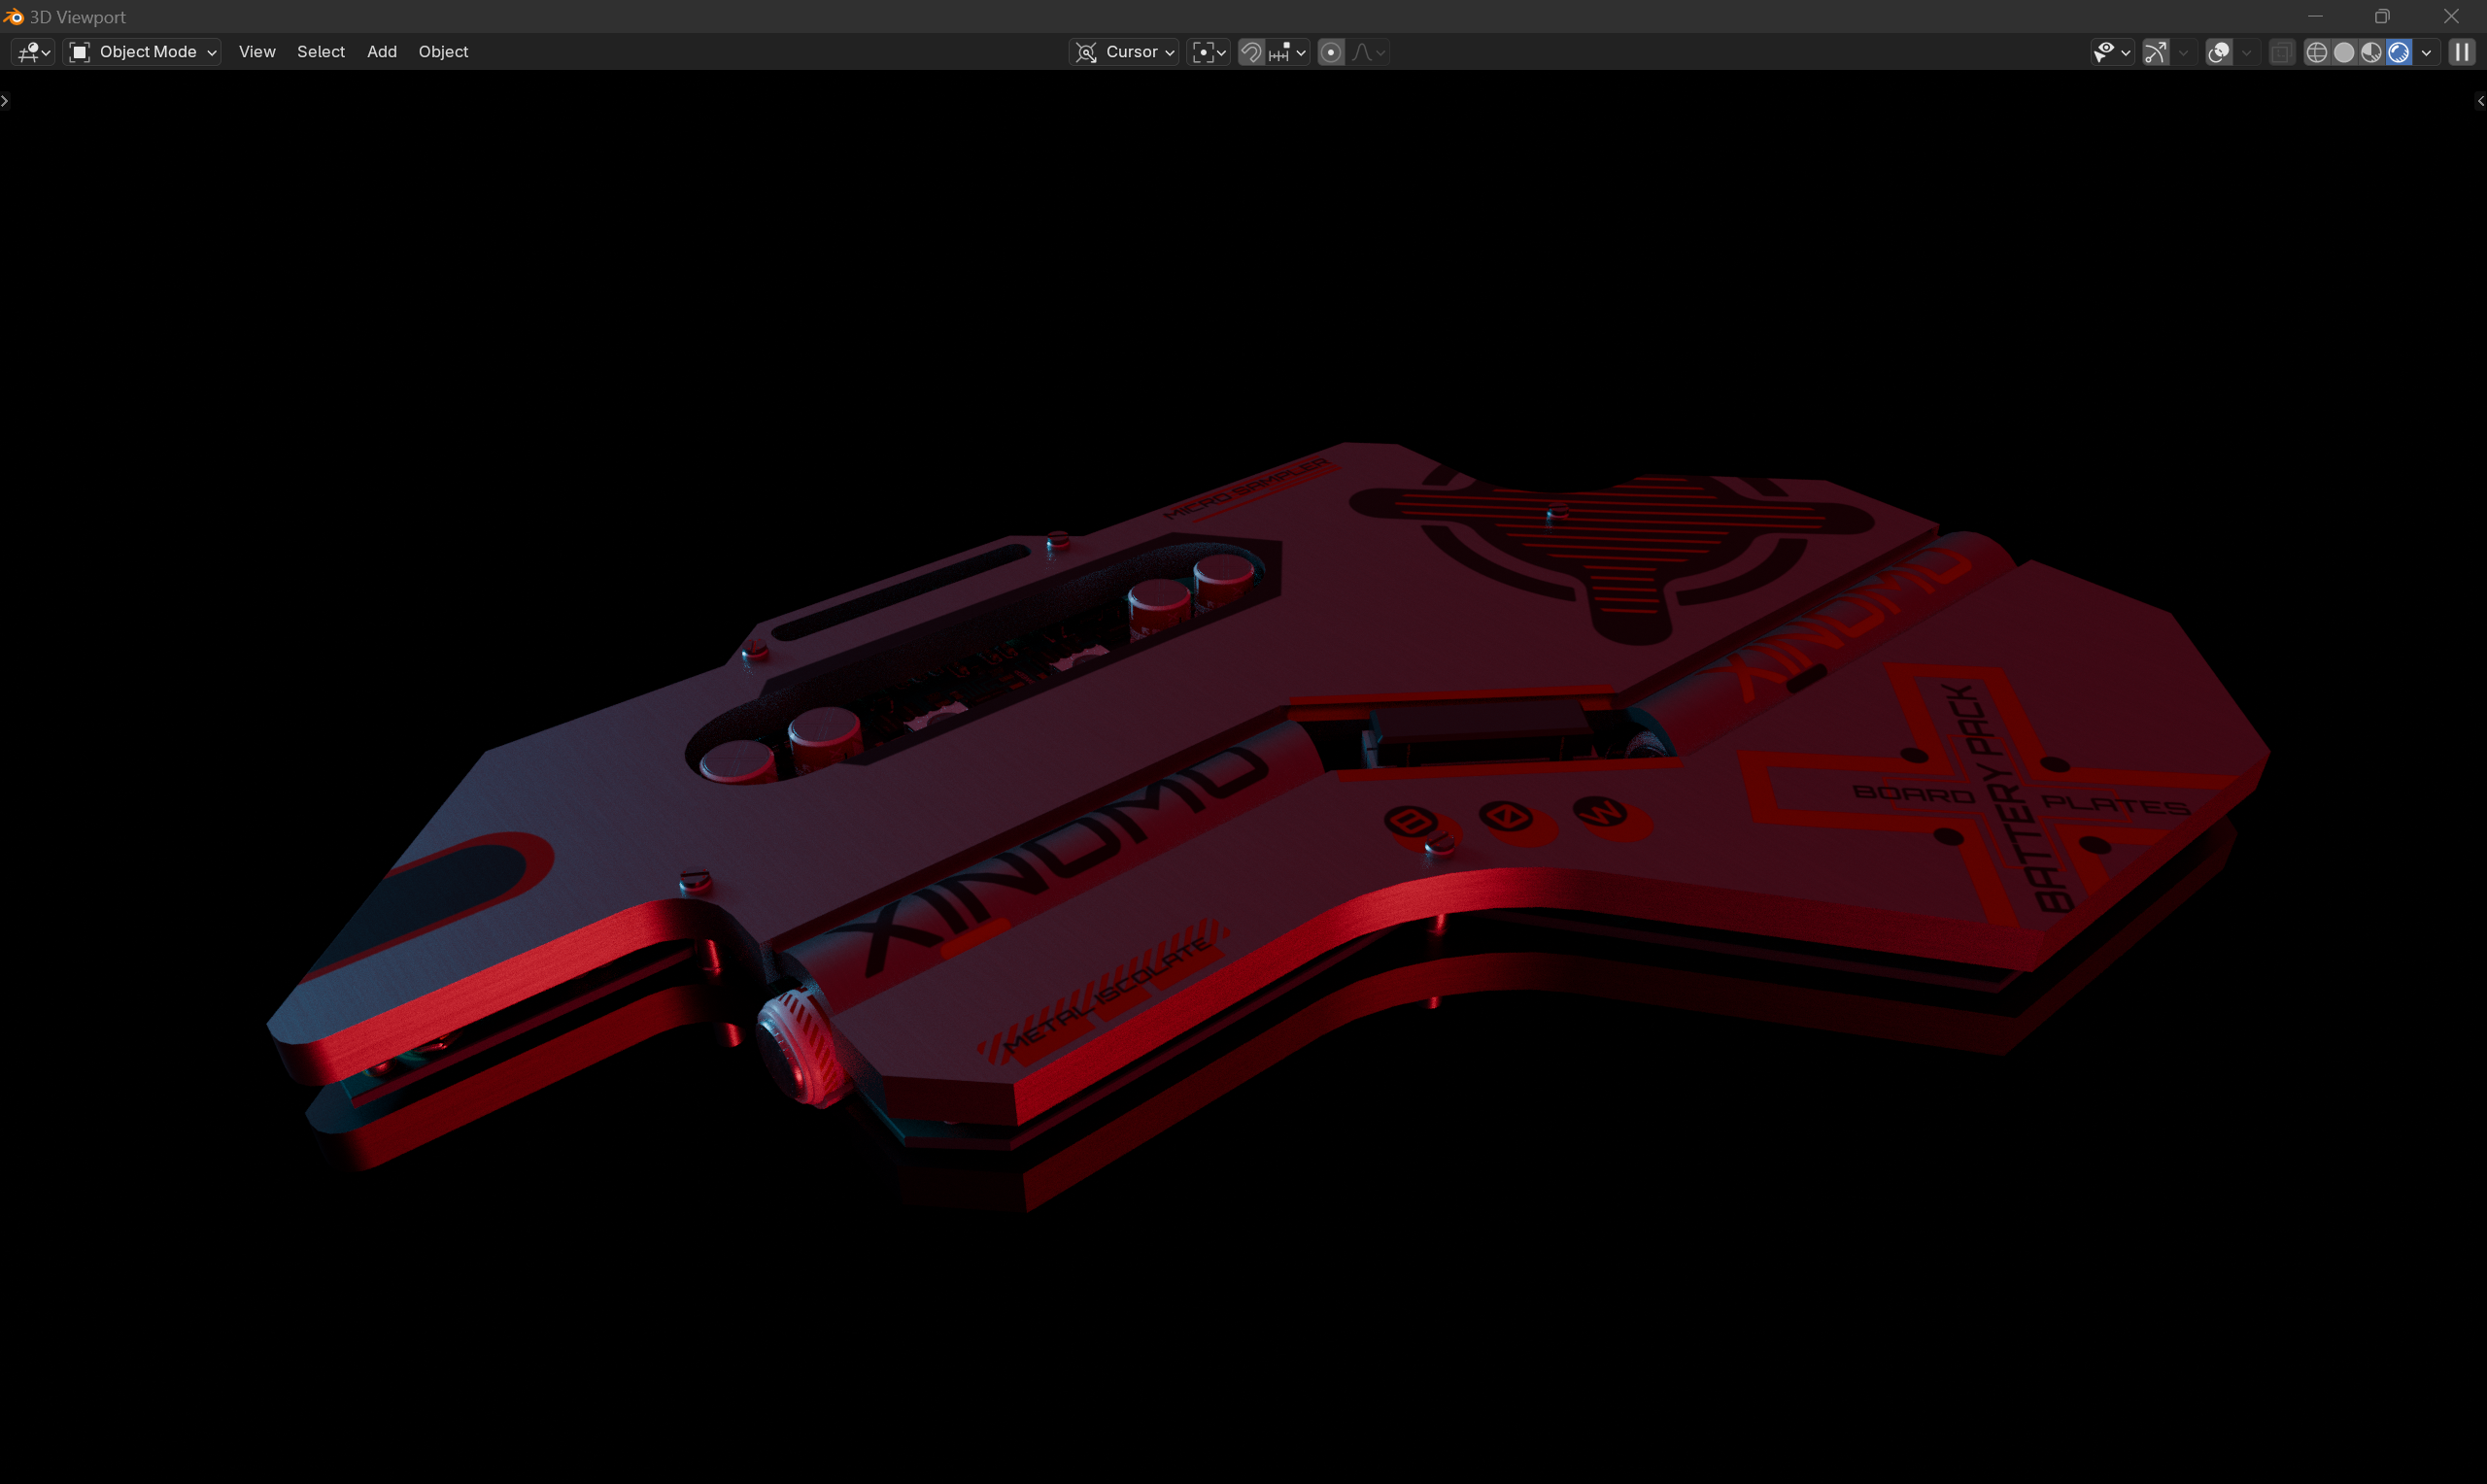Close the 3D Viewport window
2487x1484 pixels.
2451,16
